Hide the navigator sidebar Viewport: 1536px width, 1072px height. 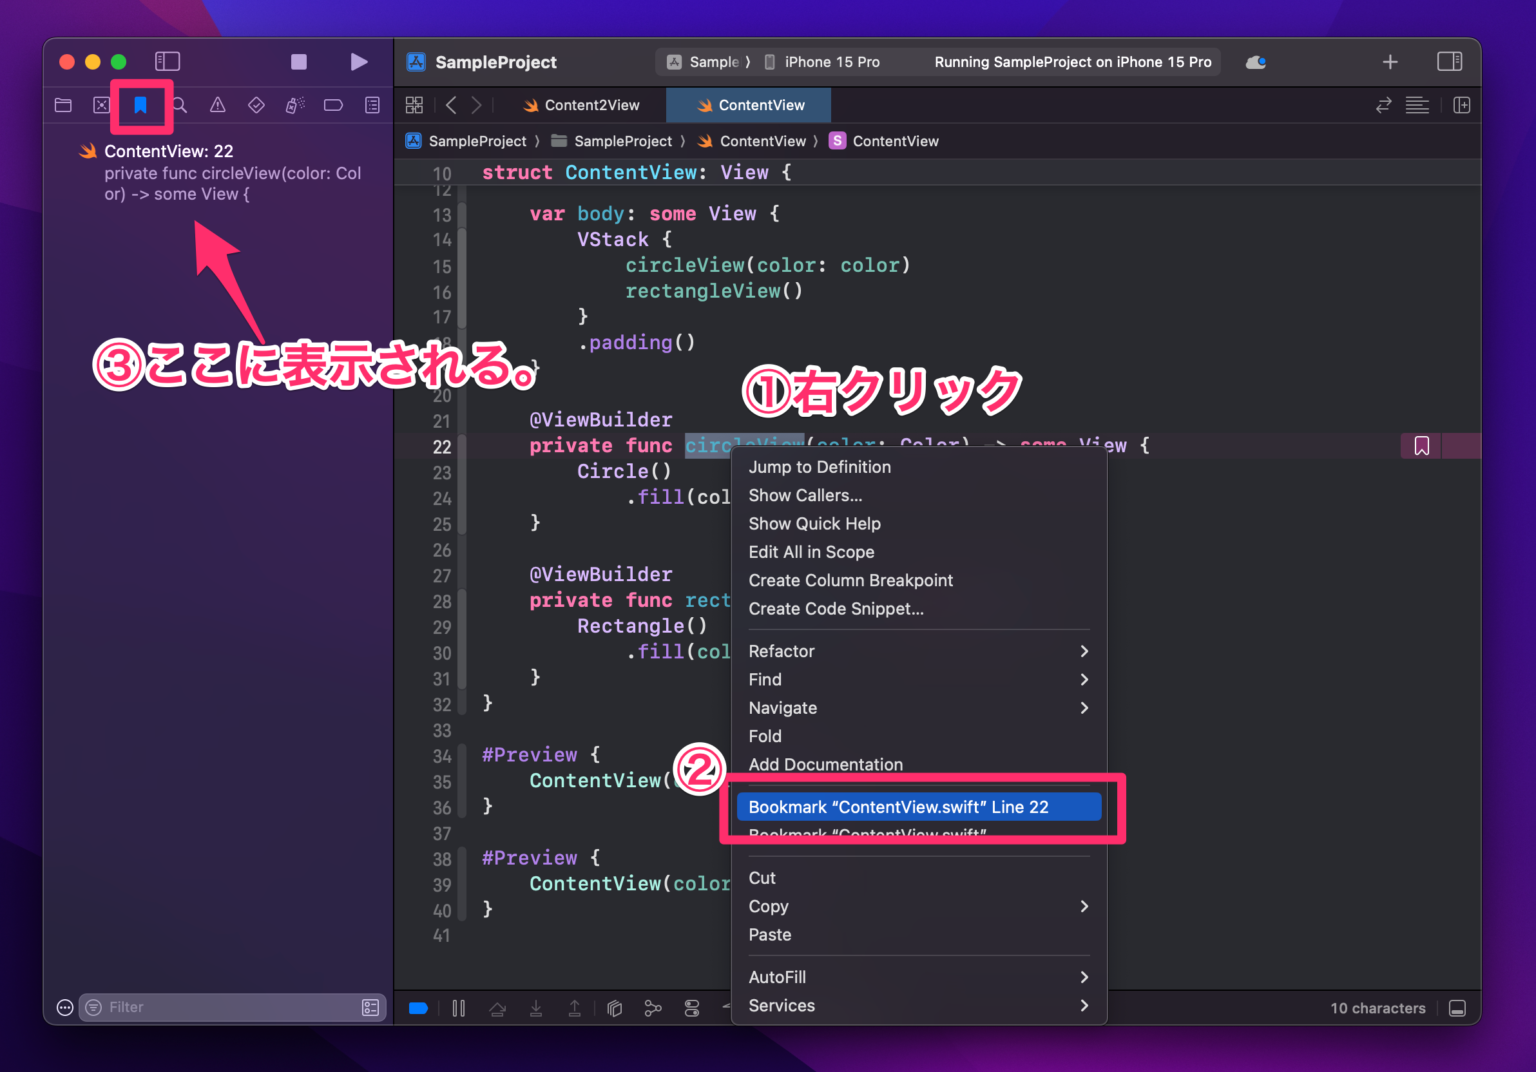(x=167, y=61)
